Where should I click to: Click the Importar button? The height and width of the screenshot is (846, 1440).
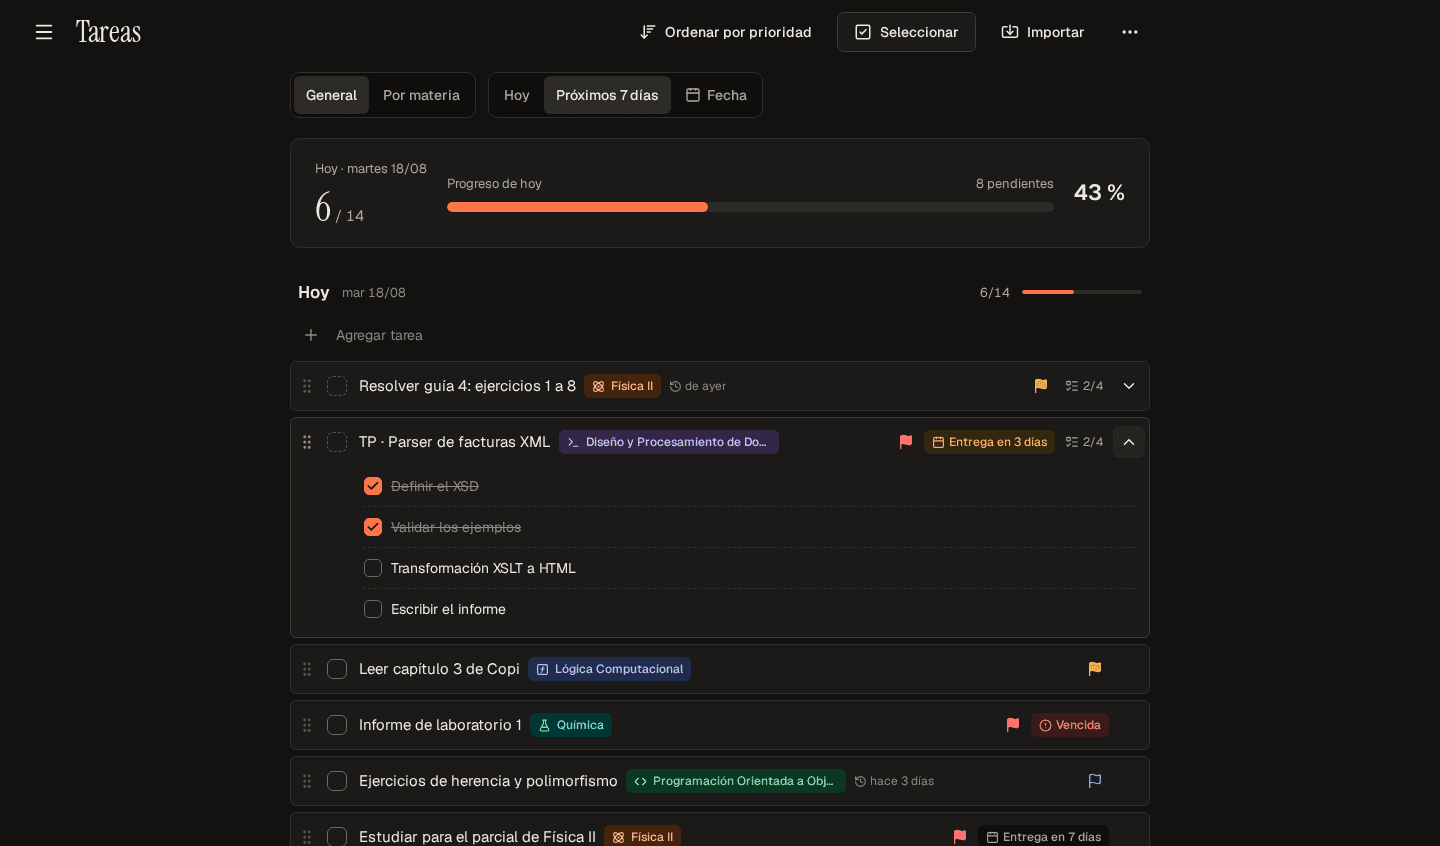click(1043, 32)
